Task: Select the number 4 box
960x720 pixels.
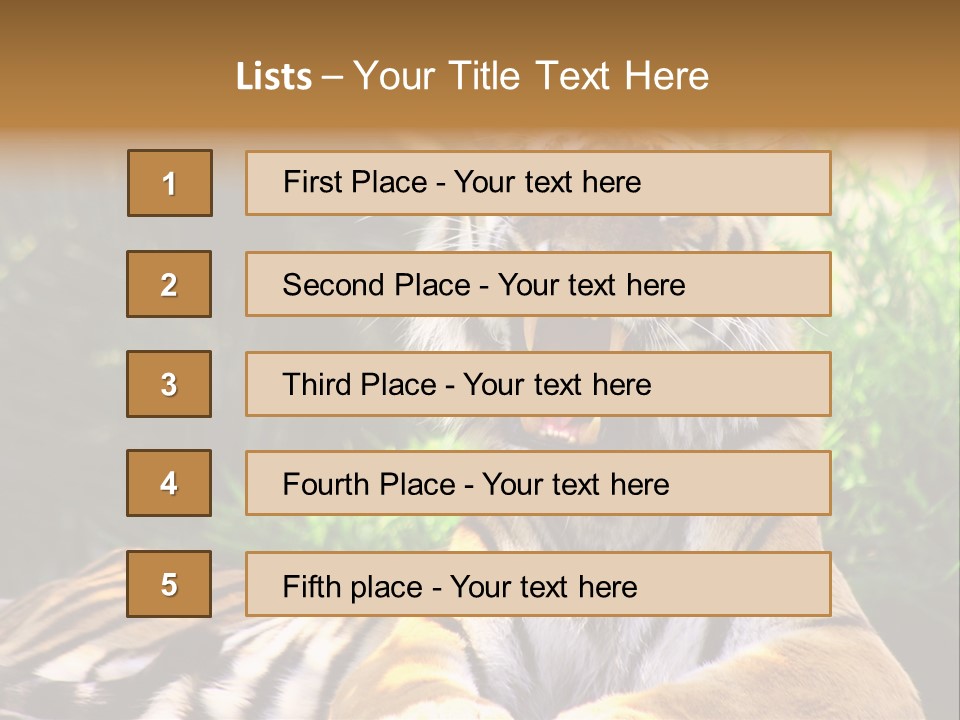Action: click(169, 483)
